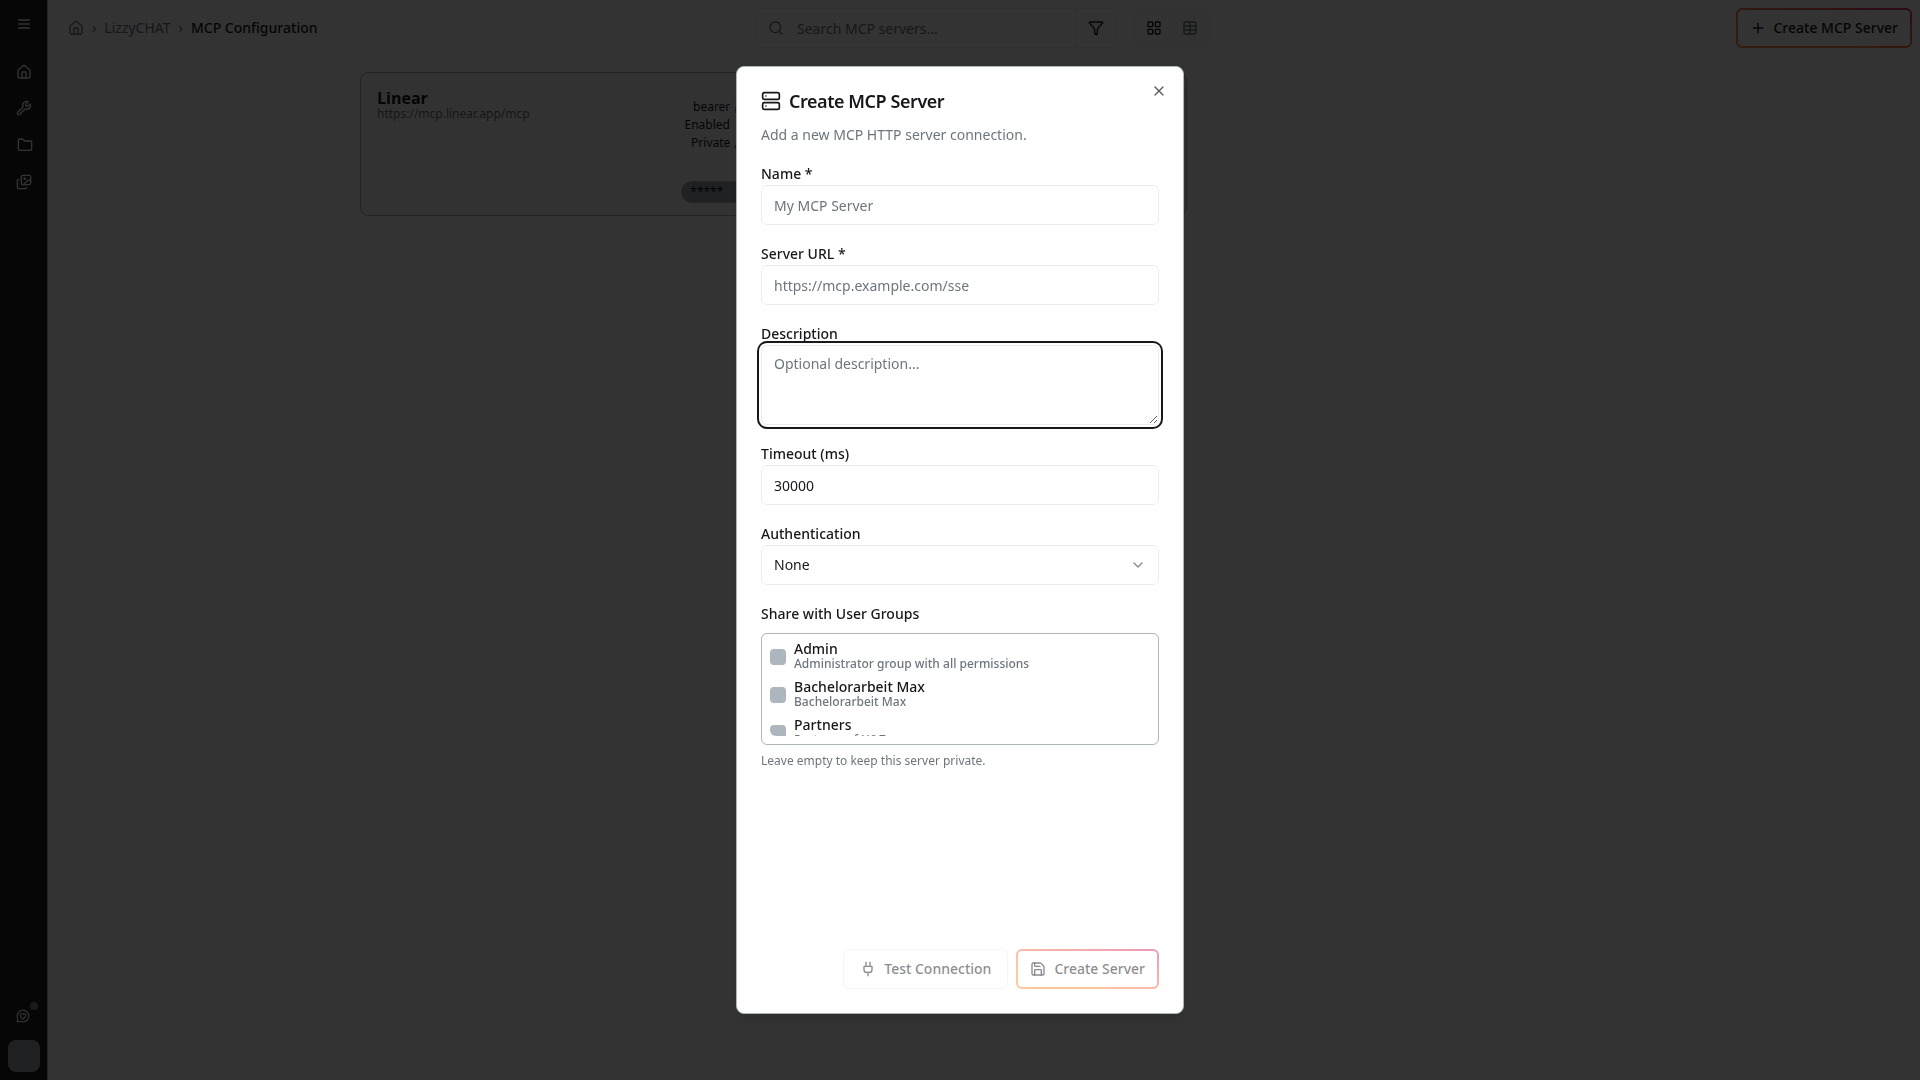This screenshot has height=1080, width=1920.
Task: Switch to table view icon
Action: coord(1190,28)
